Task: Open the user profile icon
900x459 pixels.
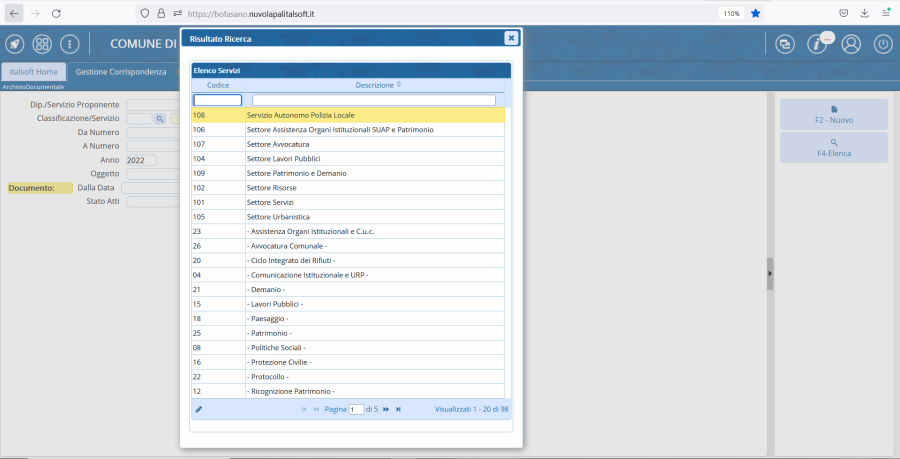Action: (851, 44)
